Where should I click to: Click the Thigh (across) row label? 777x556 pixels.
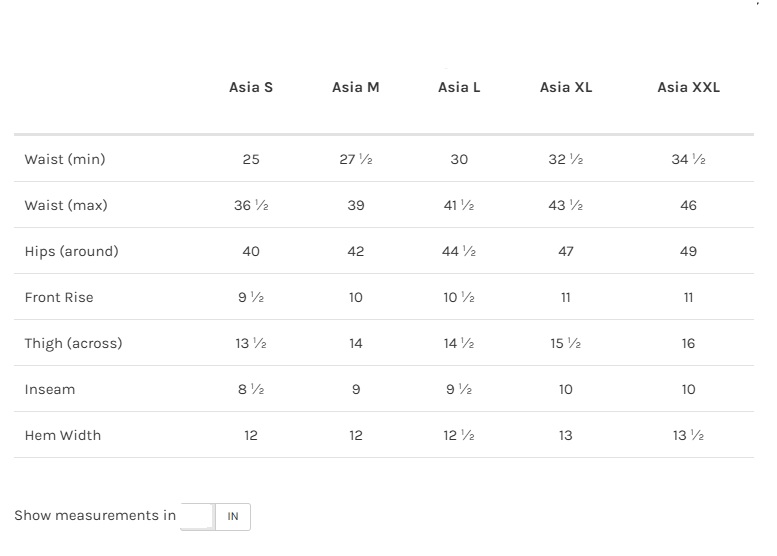[x=73, y=343]
